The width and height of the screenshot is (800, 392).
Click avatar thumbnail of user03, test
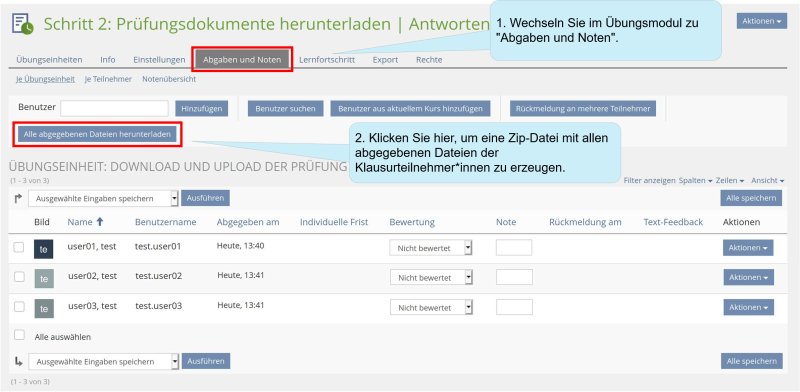click(44, 308)
